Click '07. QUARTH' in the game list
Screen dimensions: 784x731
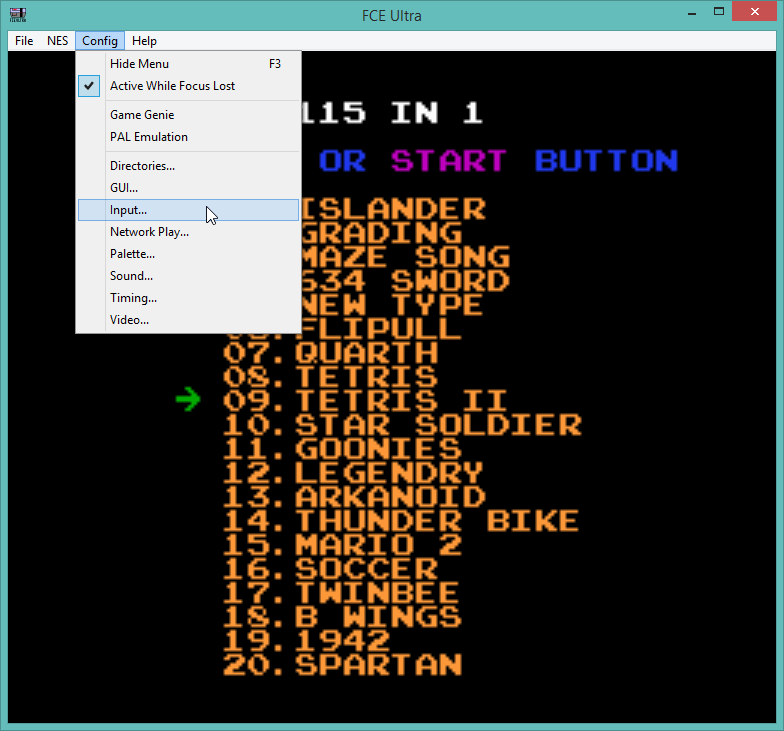330,352
